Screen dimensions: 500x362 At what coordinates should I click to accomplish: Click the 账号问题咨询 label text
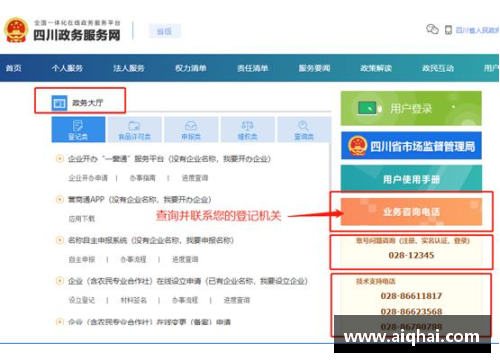(x=412, y=241)
